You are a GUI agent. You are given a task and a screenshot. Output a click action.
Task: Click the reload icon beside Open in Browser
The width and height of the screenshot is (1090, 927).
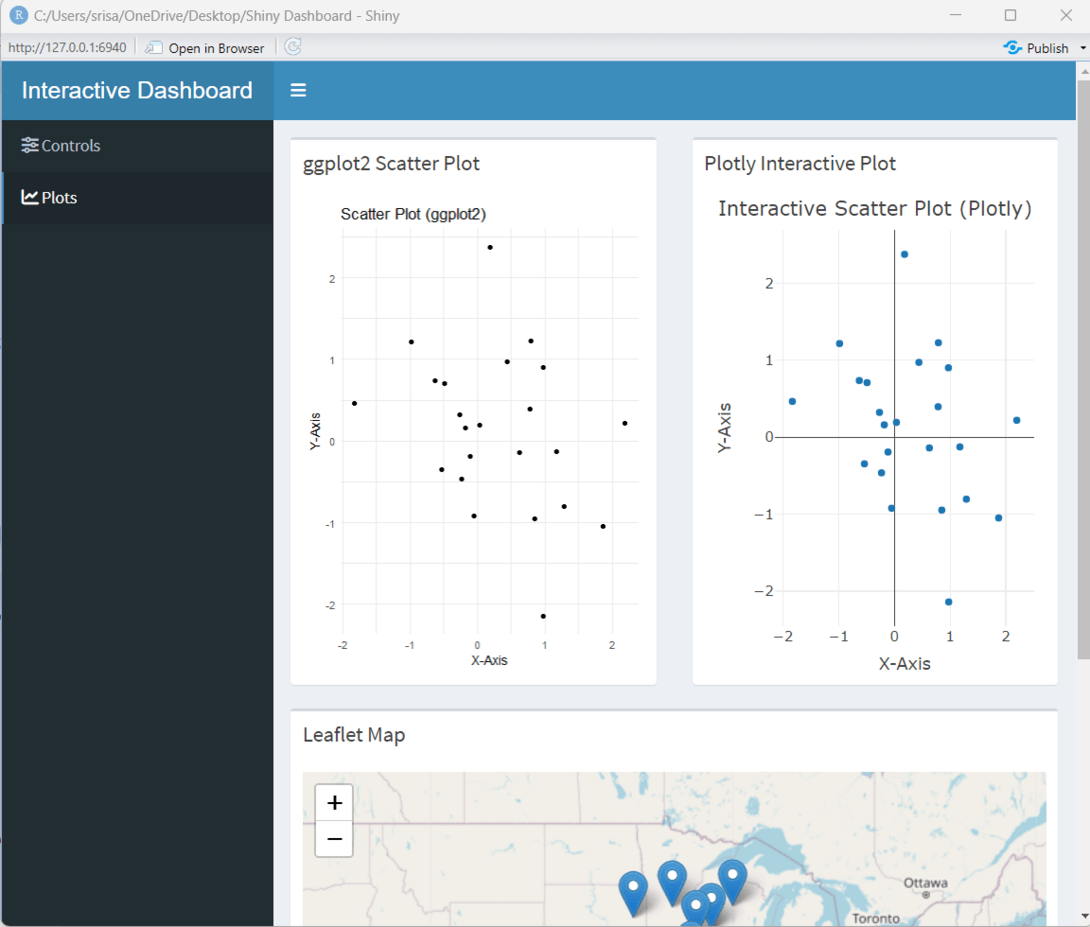pos(292,47)
